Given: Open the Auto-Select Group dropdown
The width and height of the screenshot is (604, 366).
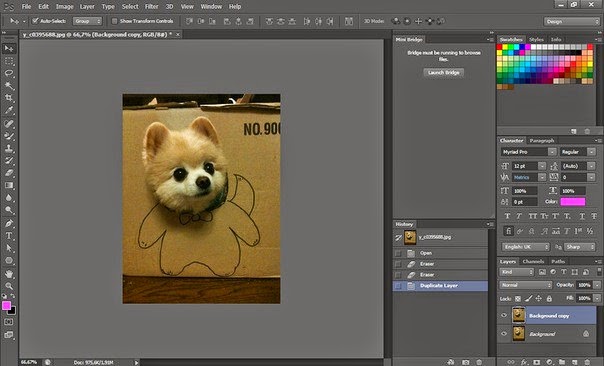Looking at the screenshot, I should click(x=87, y=21).
